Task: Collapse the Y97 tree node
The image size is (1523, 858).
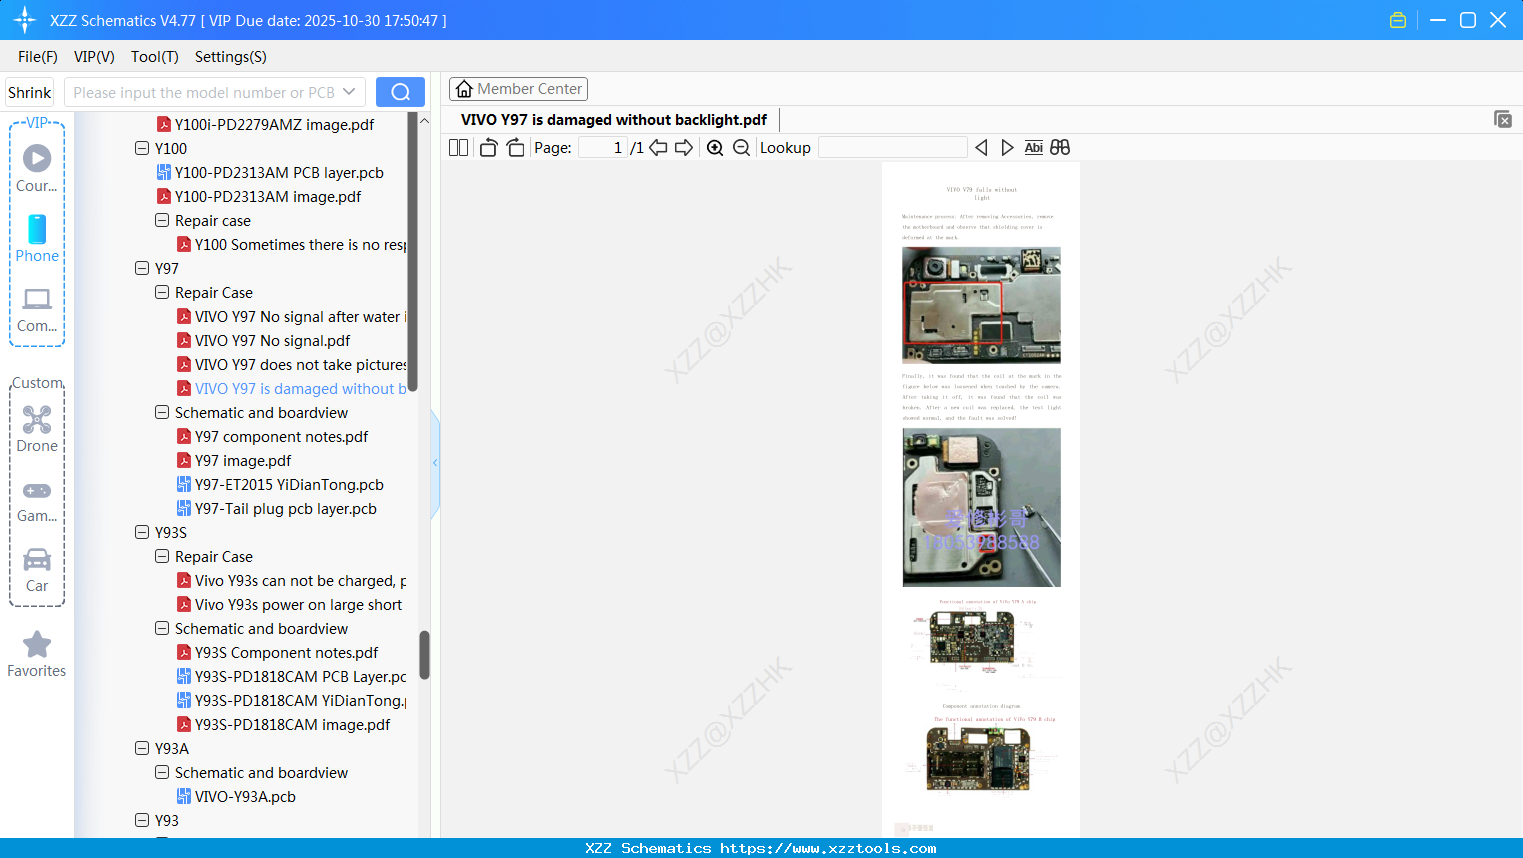Action: point(142,268)
